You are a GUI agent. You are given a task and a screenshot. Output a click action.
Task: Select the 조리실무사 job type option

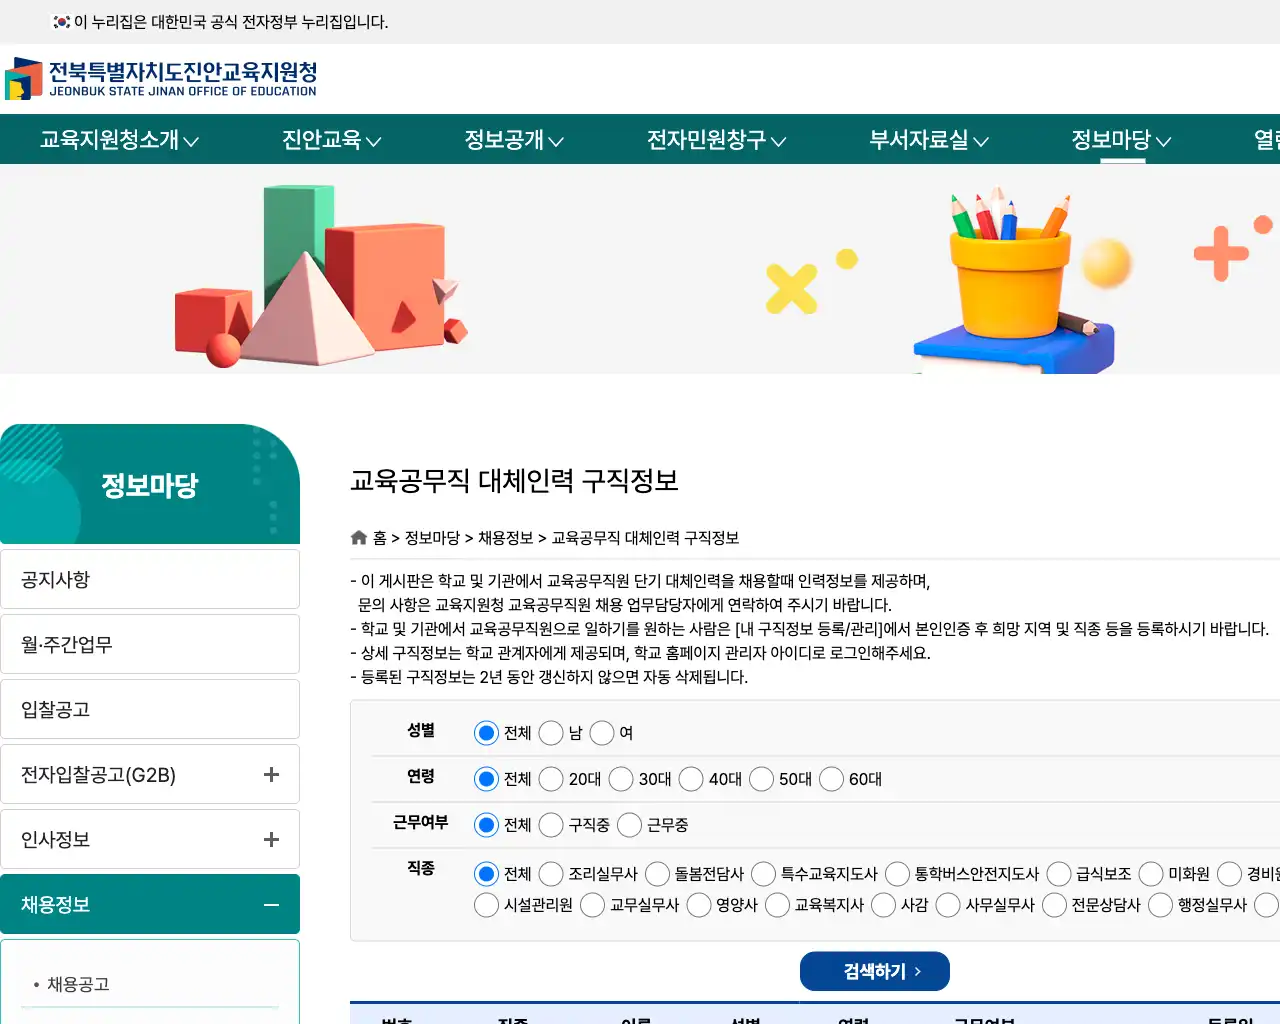click(x=551, y=874)
